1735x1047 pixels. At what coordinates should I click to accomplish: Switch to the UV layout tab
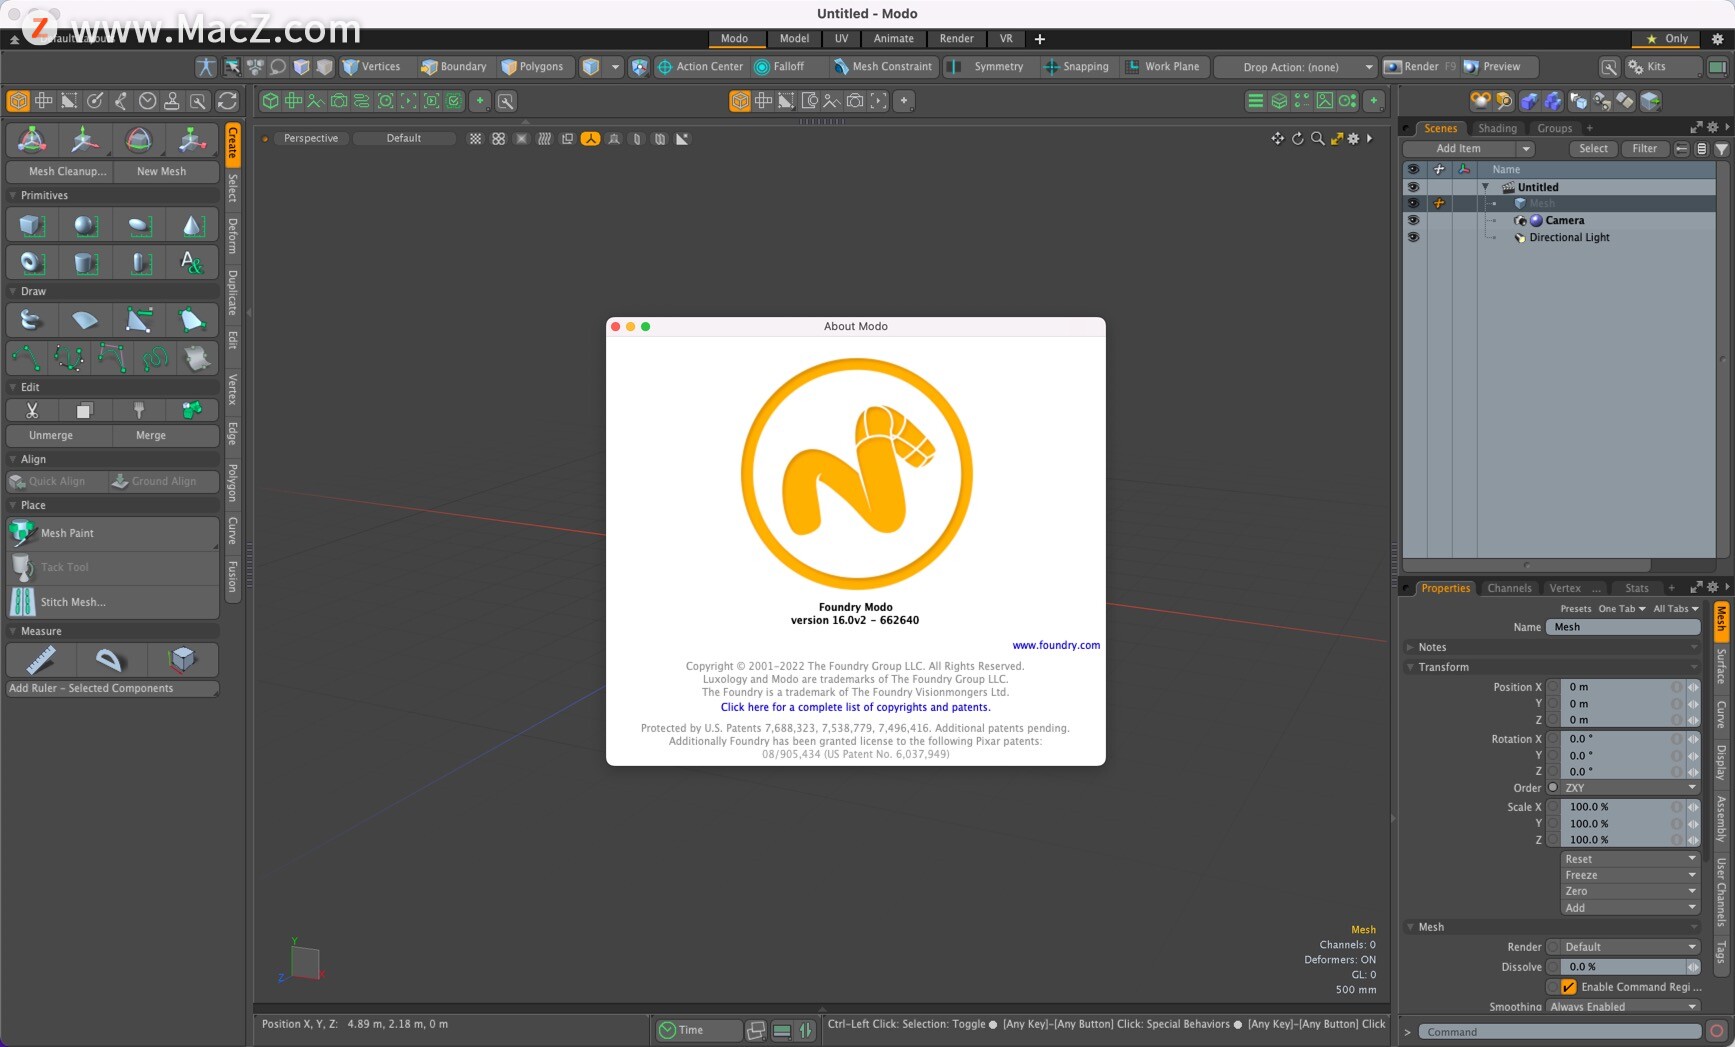[x=841, y=39]
